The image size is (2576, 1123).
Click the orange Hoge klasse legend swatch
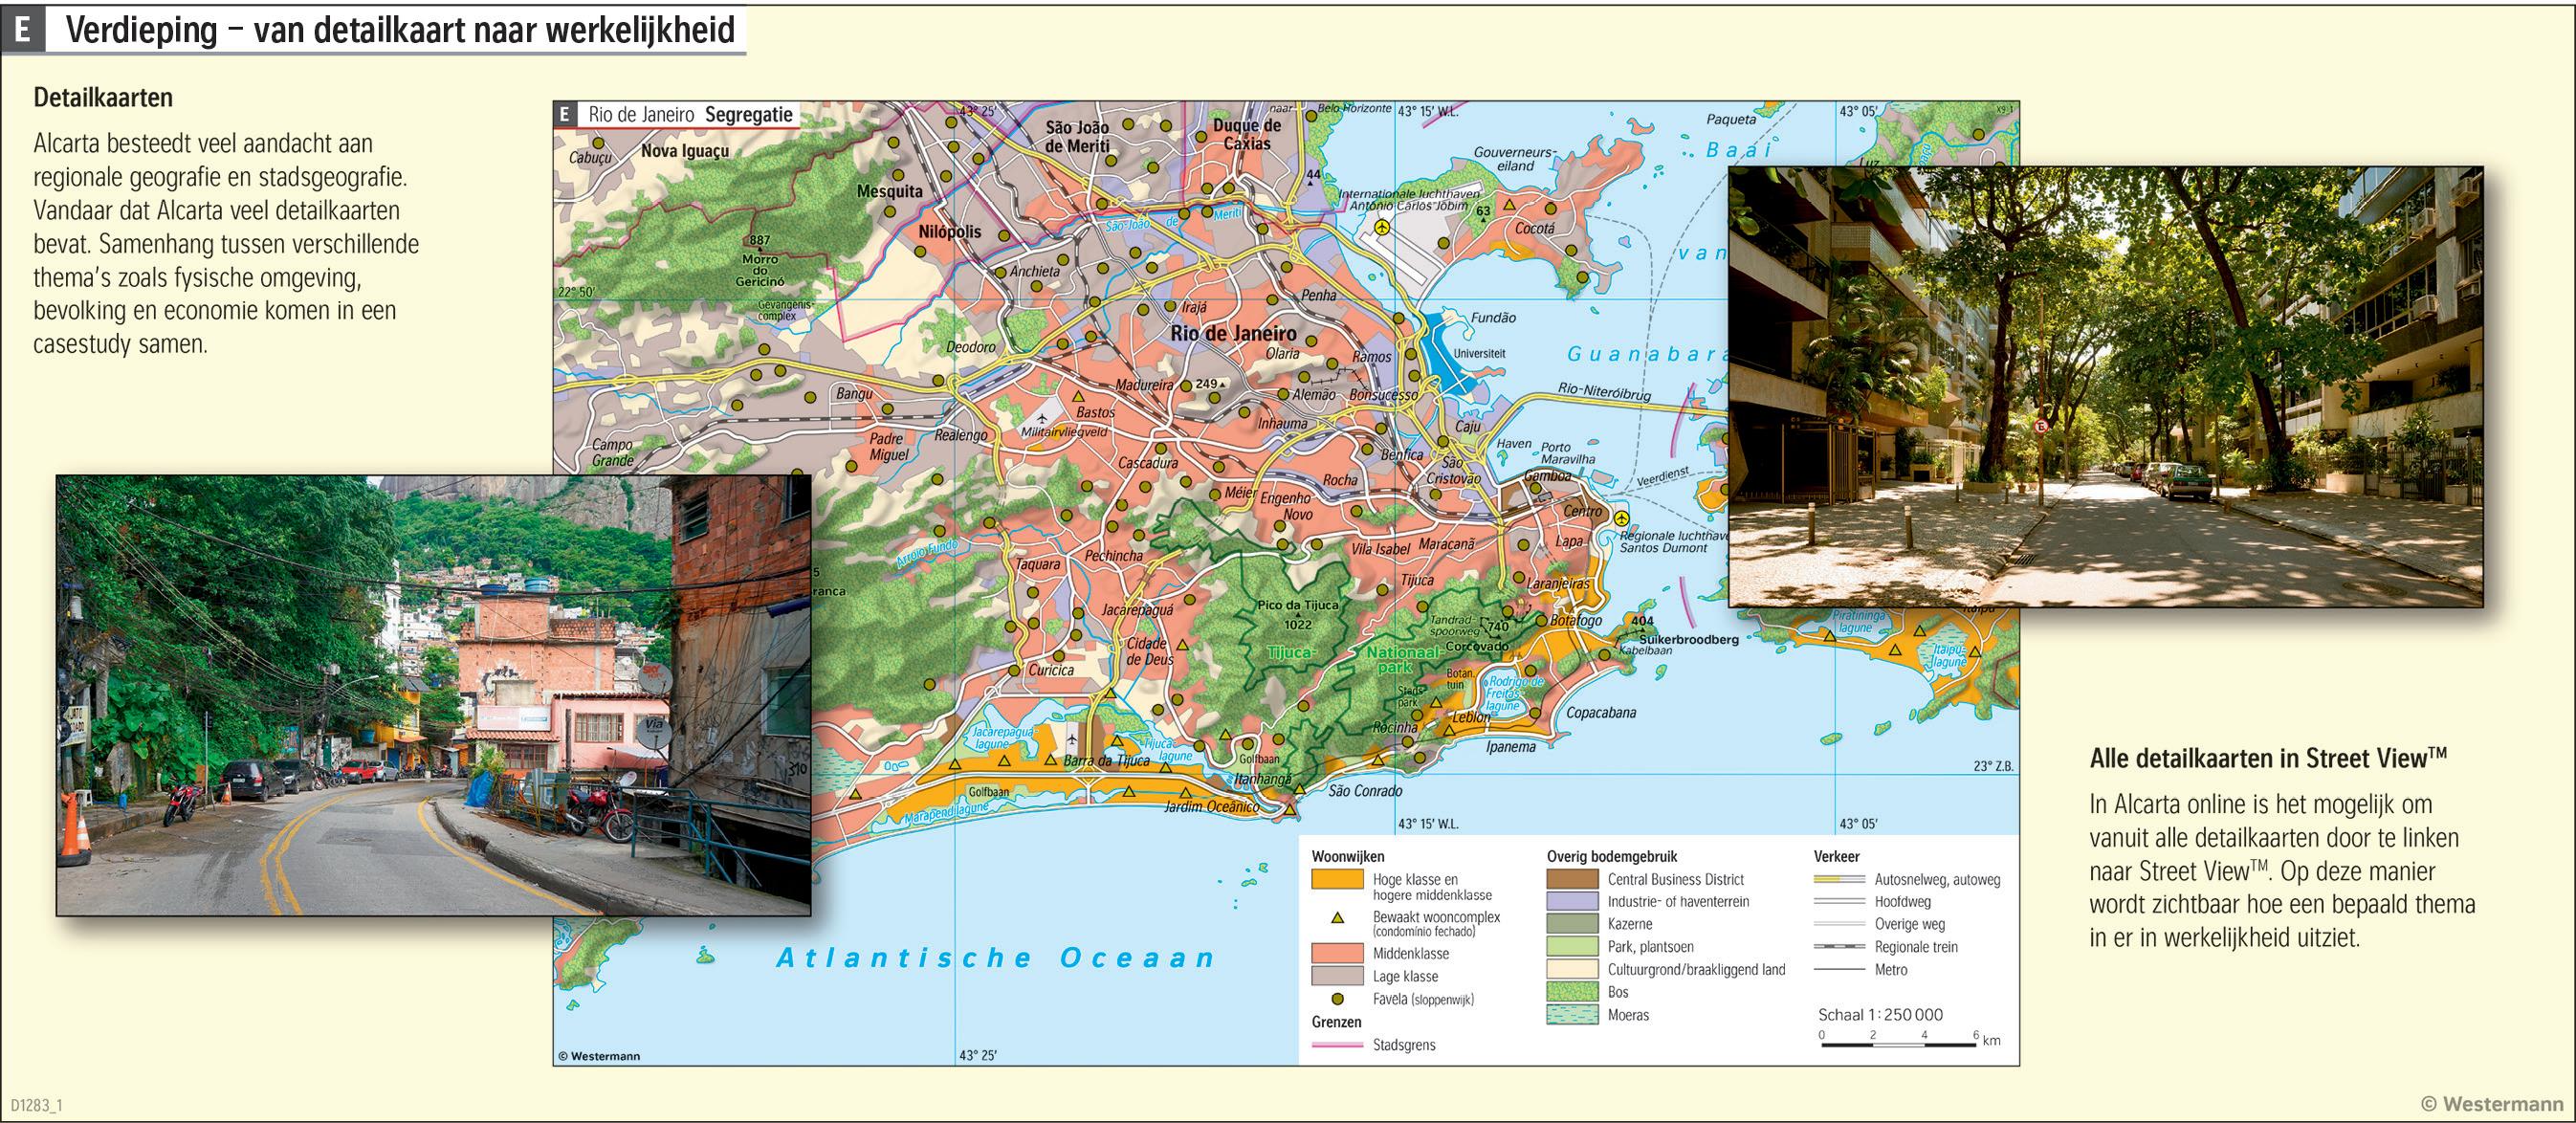click(1337, 880)
